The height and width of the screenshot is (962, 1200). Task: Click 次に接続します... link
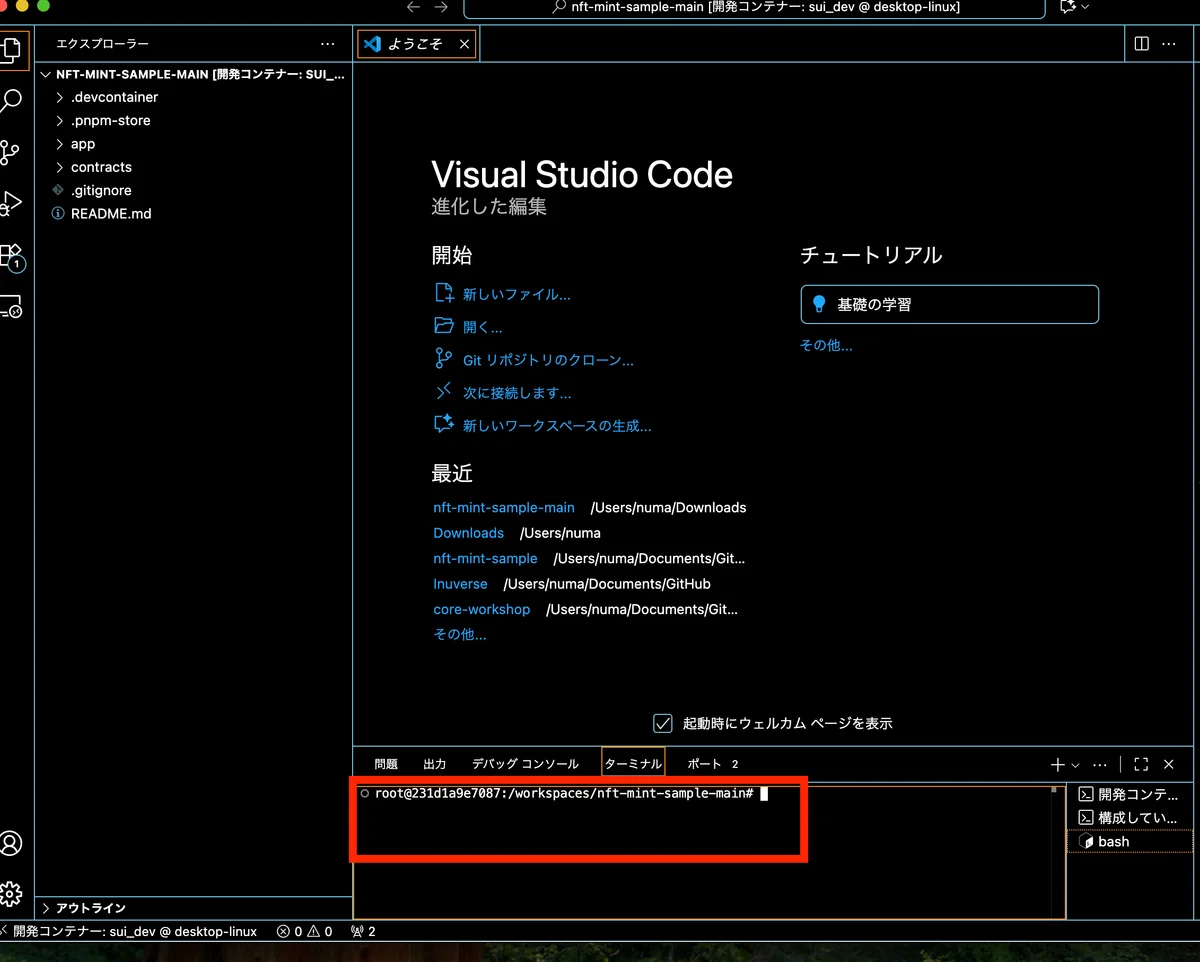click(517, 393)
